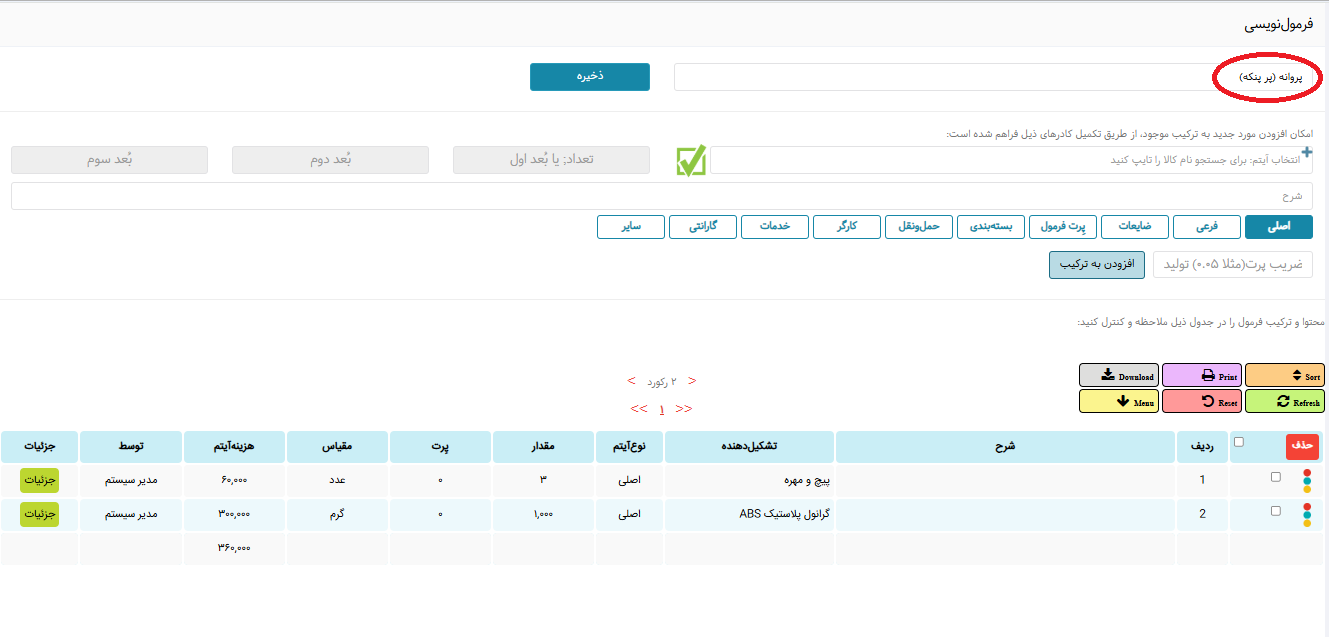Click the Download button
The image size is (1329, 637).
pos(1119,376)
